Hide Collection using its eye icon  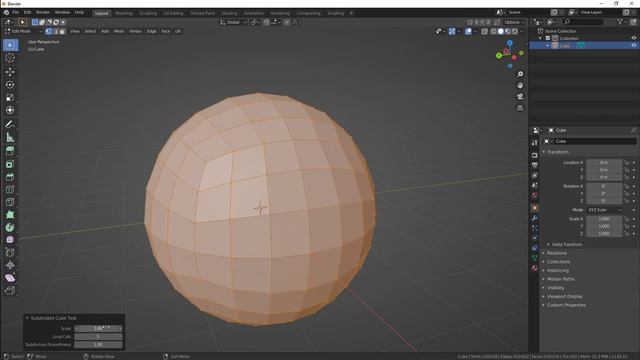(x=633, y=38)
